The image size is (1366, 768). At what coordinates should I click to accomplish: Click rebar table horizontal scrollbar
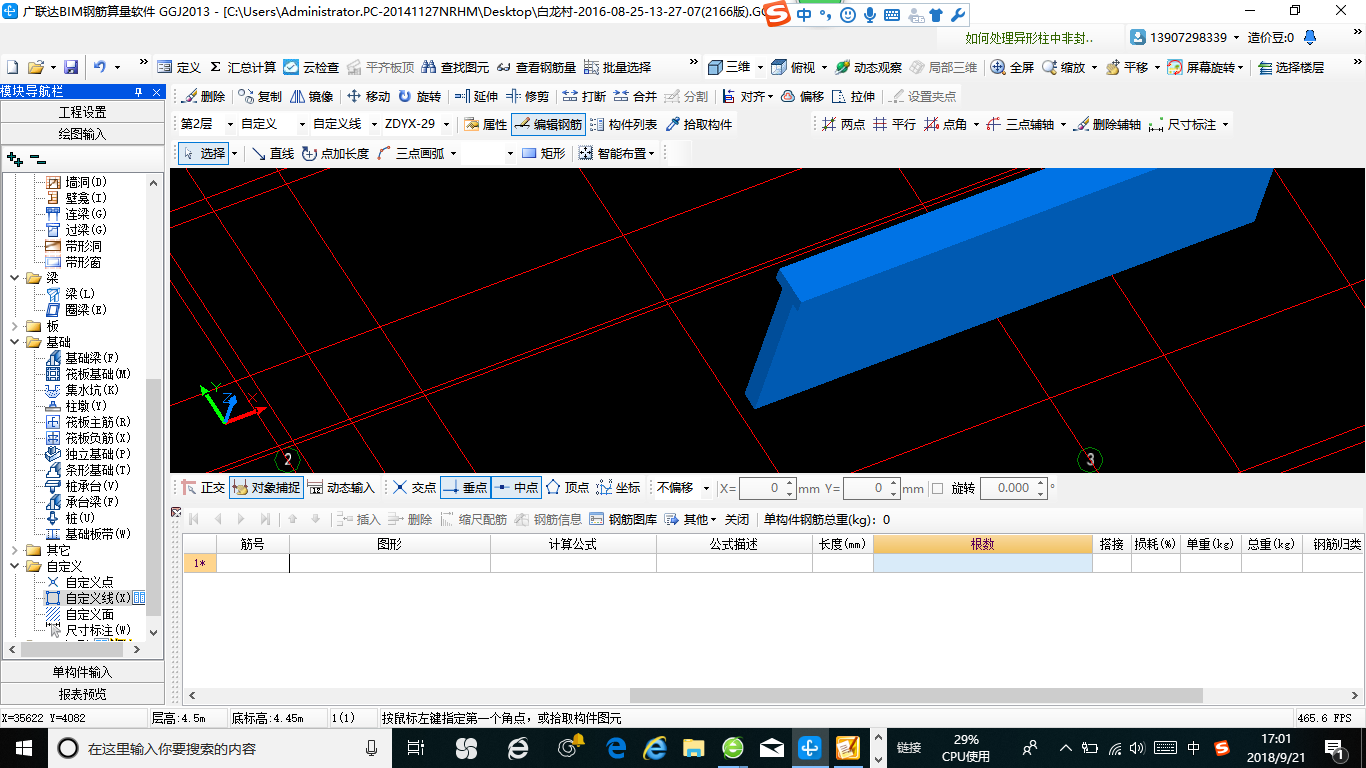click(x=916, y=695)
